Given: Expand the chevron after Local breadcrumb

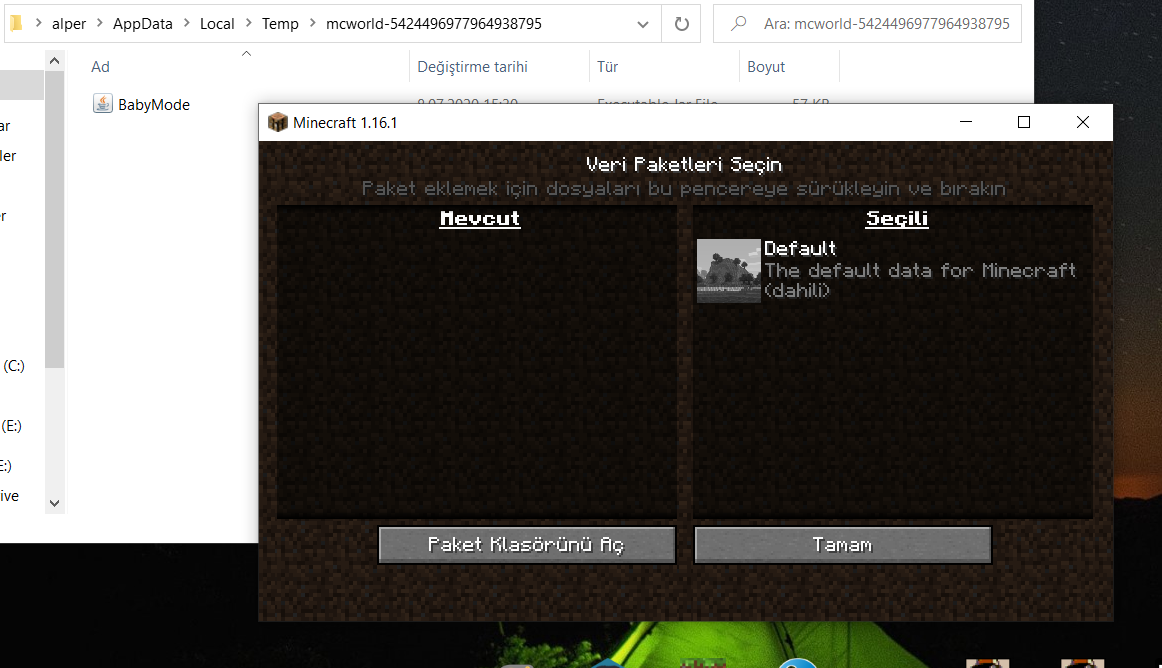Looking at the screenshot, I should coord(248,23).
